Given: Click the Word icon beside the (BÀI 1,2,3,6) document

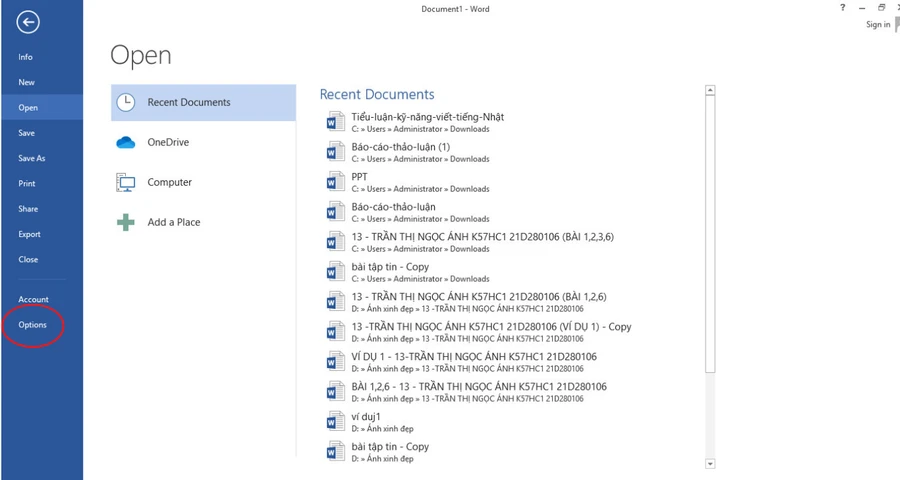Looking at the screenshot, I should 335,241.
